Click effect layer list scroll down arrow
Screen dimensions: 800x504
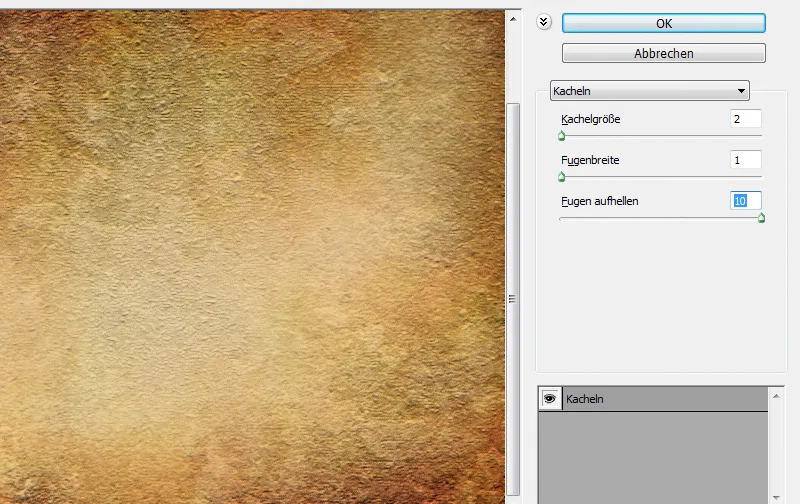[x=776, y=497]
